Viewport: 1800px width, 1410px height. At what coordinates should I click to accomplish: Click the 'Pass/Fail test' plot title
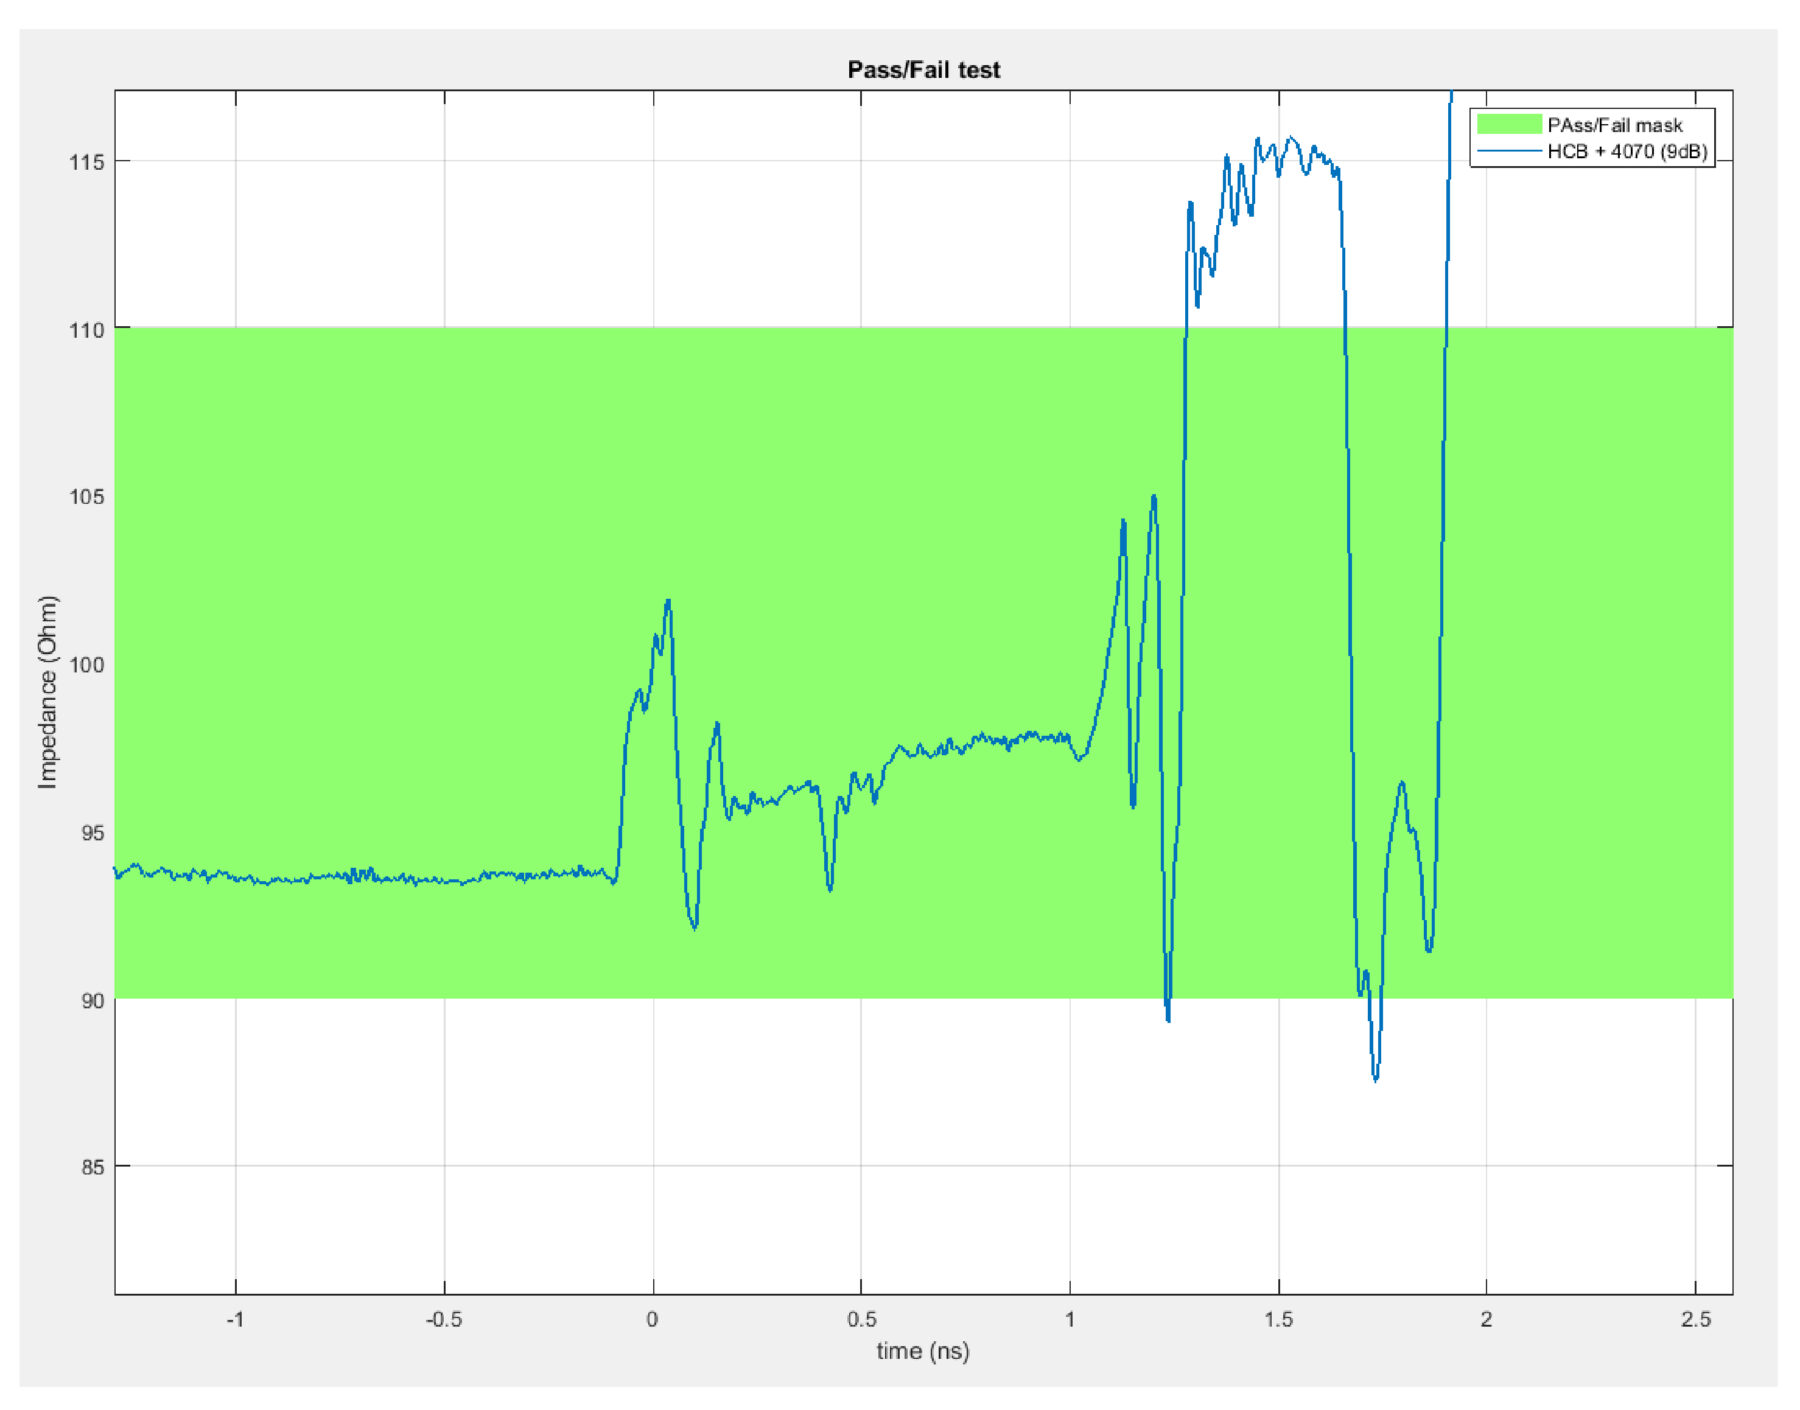[x=923, y=70]
